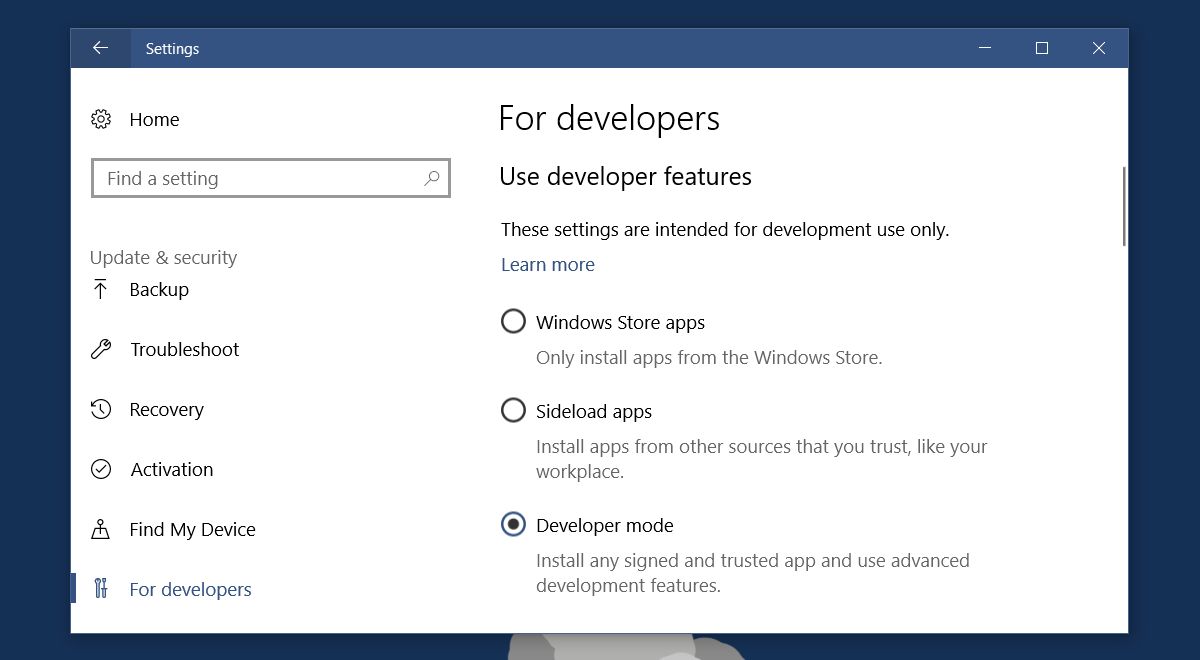Click the Recovery clock icon

(x=101, y=410)
